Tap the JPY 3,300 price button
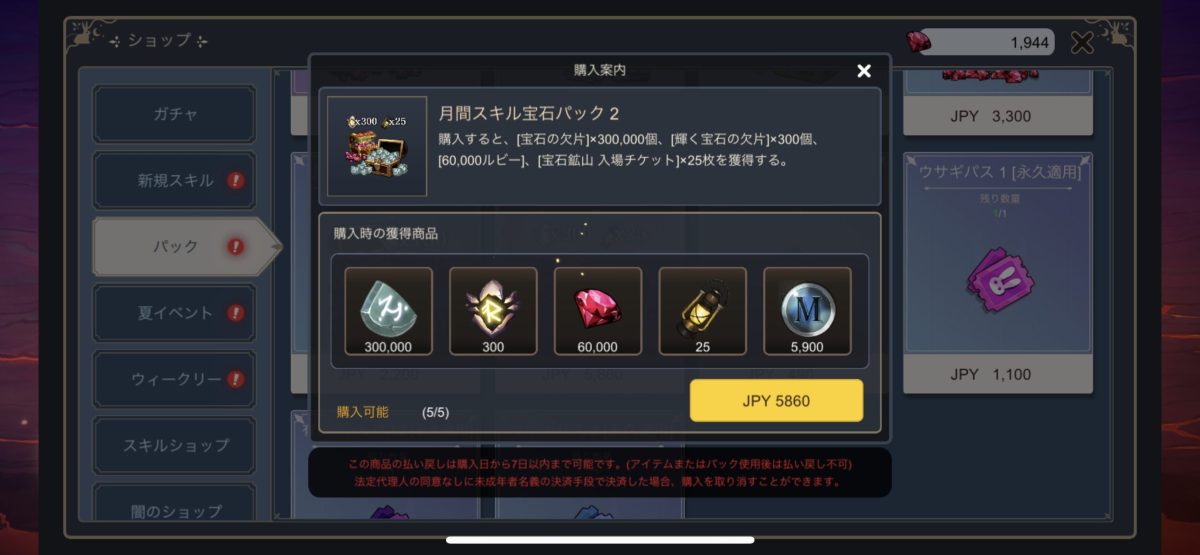 coord(998,116)
